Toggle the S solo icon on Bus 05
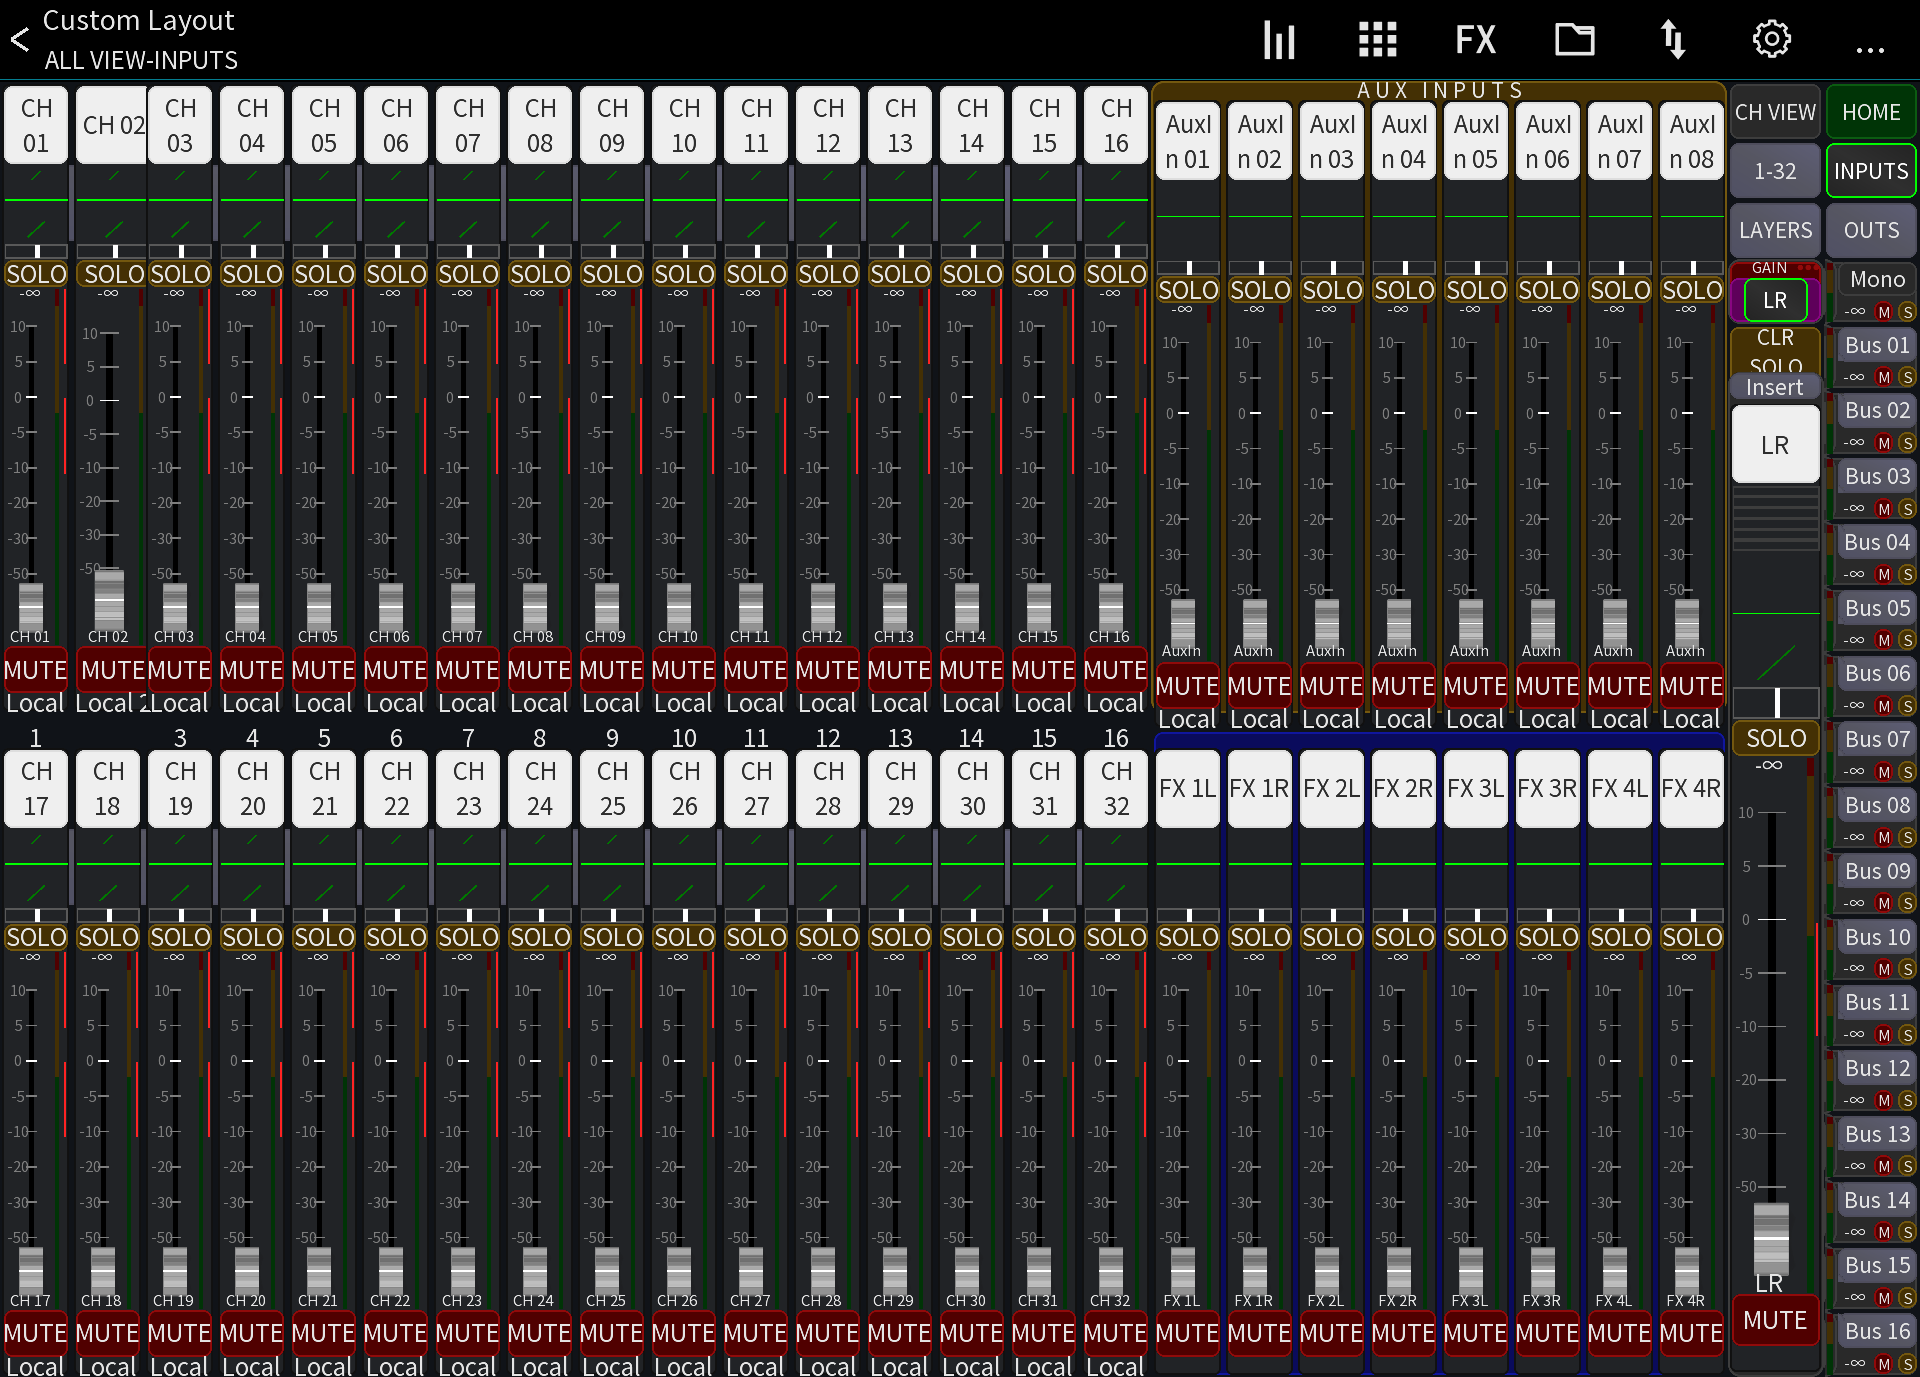 (x=1907, y=640)
